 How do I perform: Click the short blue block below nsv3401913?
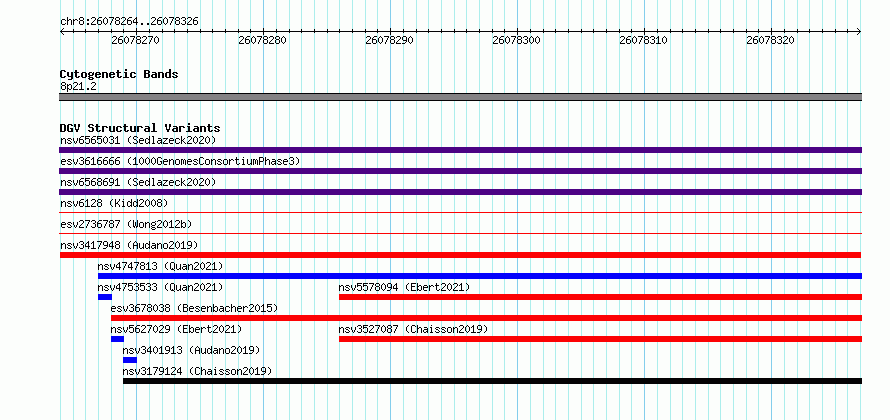pyautogui.click(x=130, y=360)
